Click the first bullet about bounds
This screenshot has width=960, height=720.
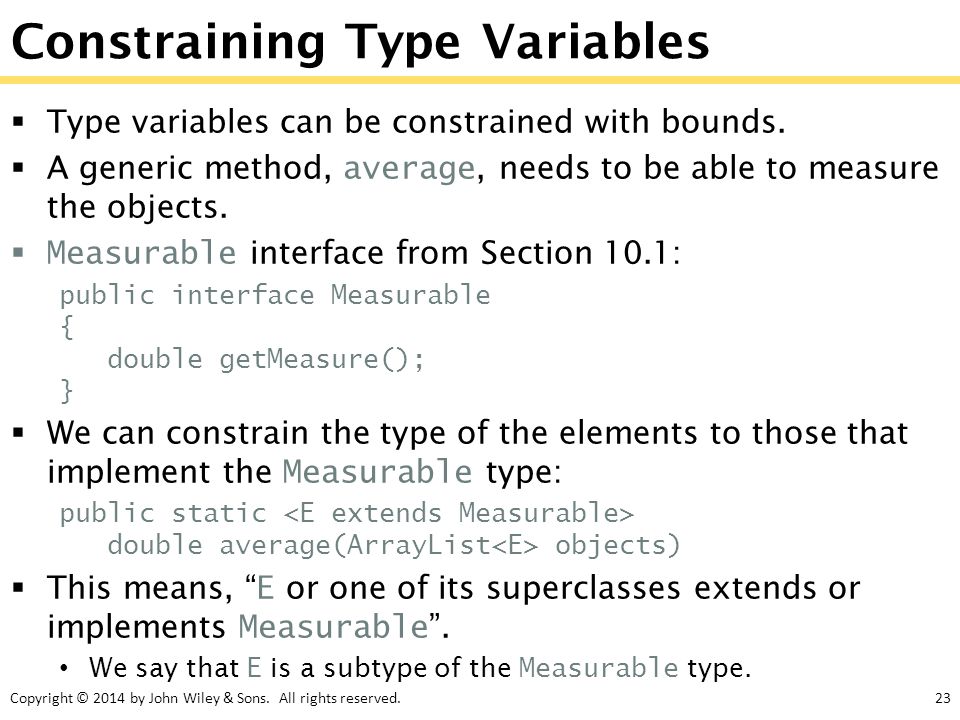416,121
